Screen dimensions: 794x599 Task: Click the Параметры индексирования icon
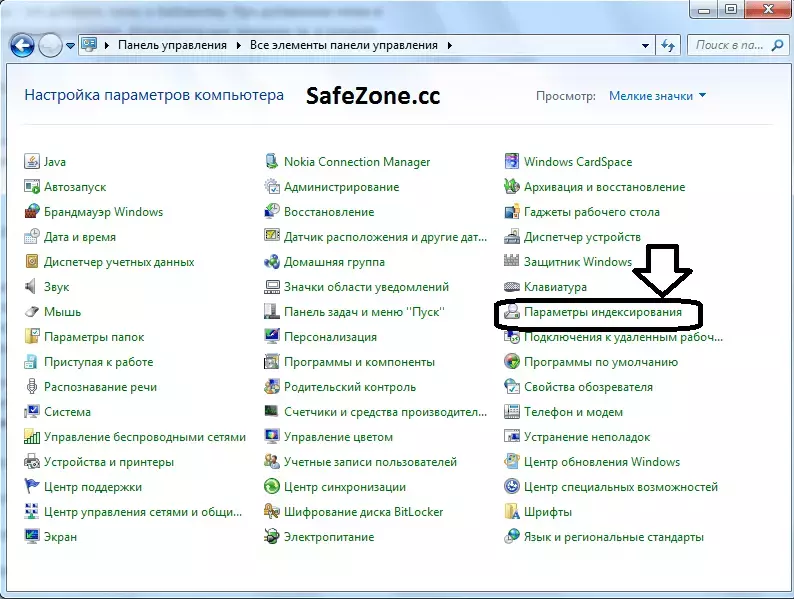click(512, 311)
